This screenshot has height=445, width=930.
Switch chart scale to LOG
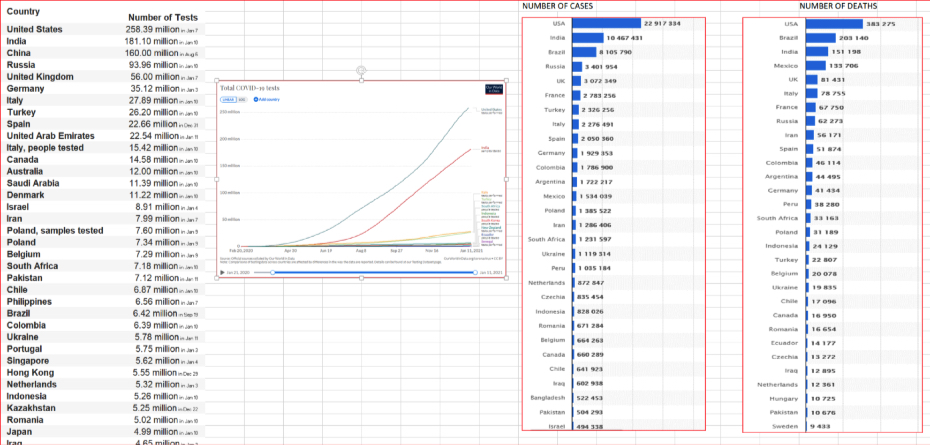[242, 100]
